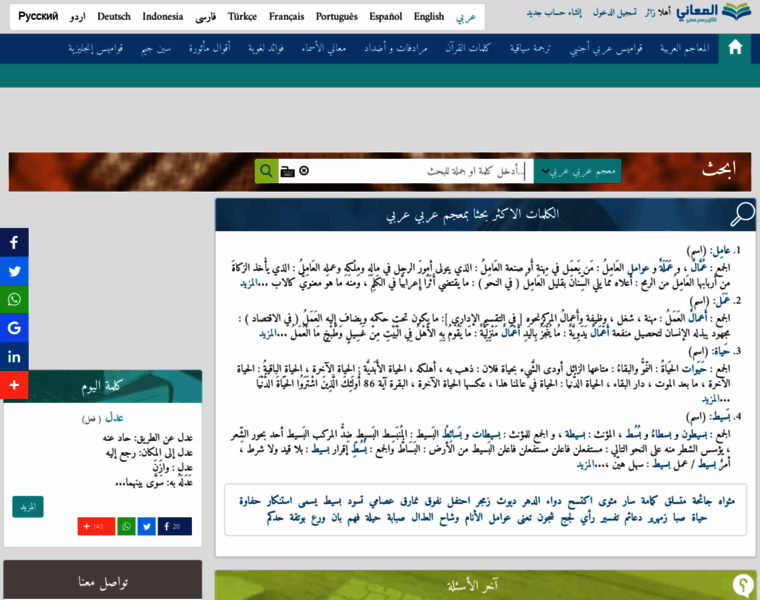Click تواصل معنا panel header
Screen dimensions: 760x600
(103, 580)
